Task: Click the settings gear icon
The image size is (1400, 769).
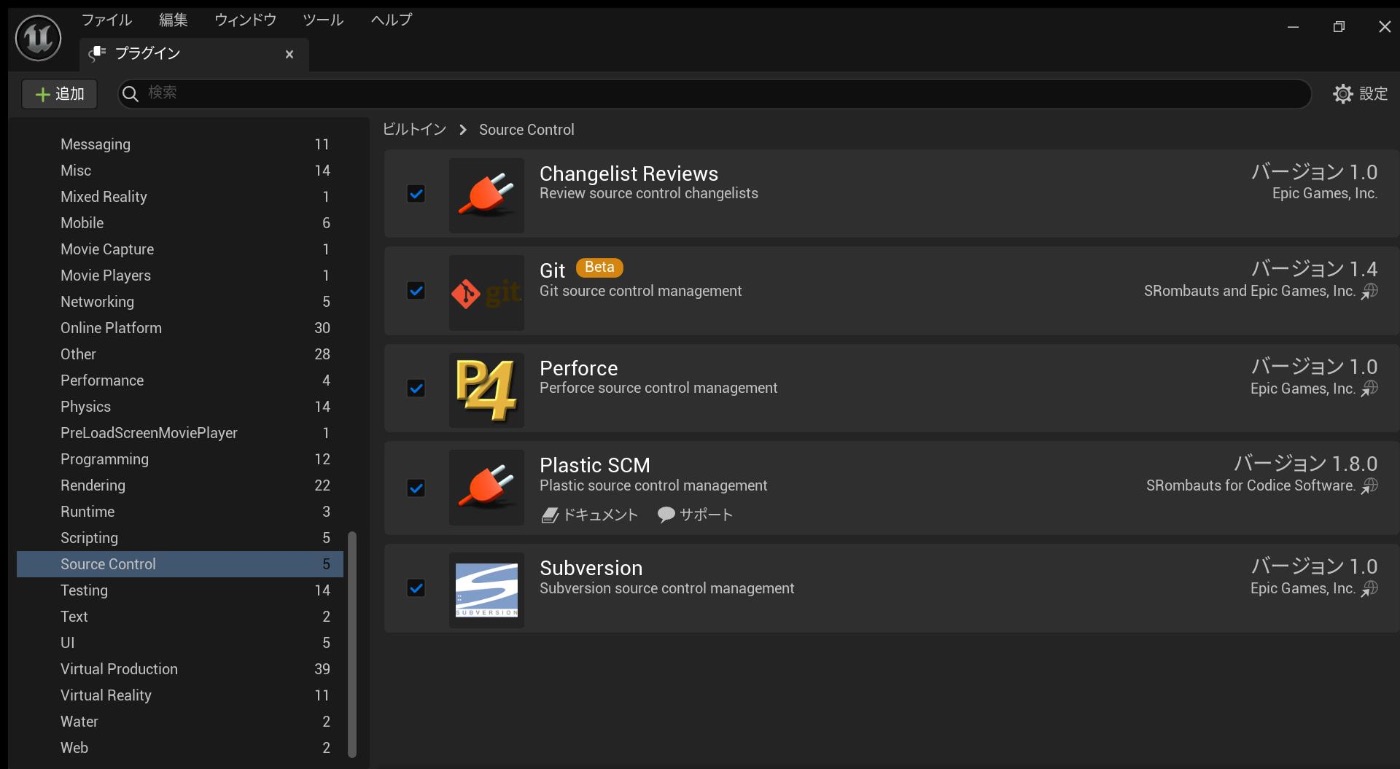Action: coord(1343,94)
